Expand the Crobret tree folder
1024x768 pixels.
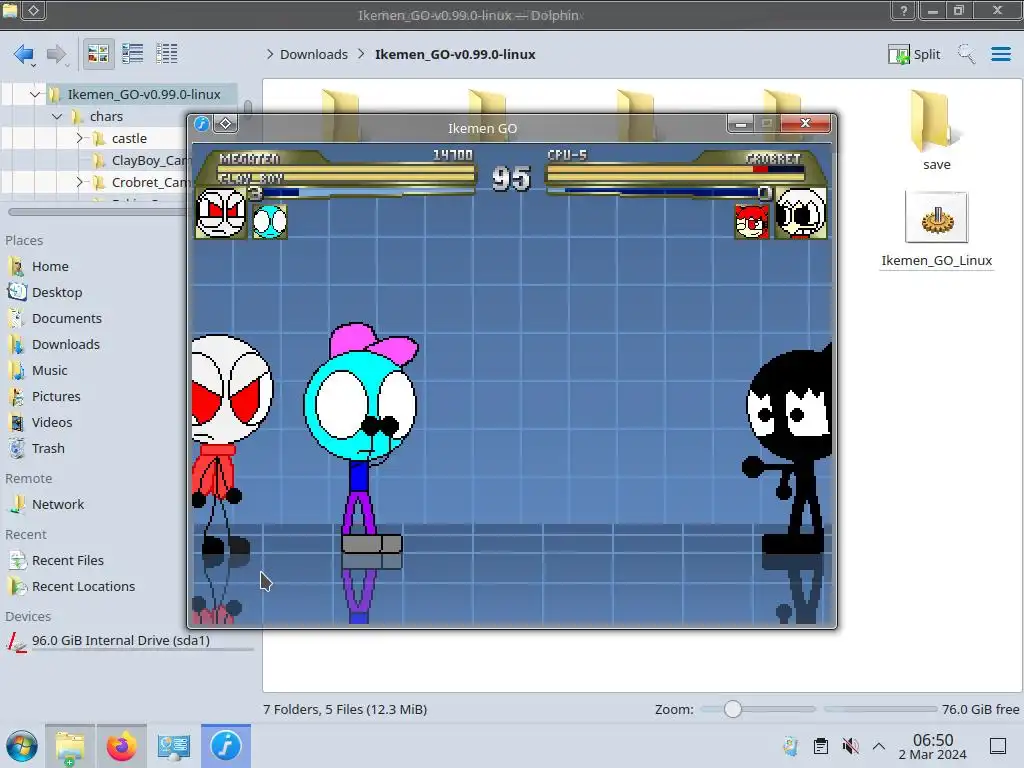79,182
